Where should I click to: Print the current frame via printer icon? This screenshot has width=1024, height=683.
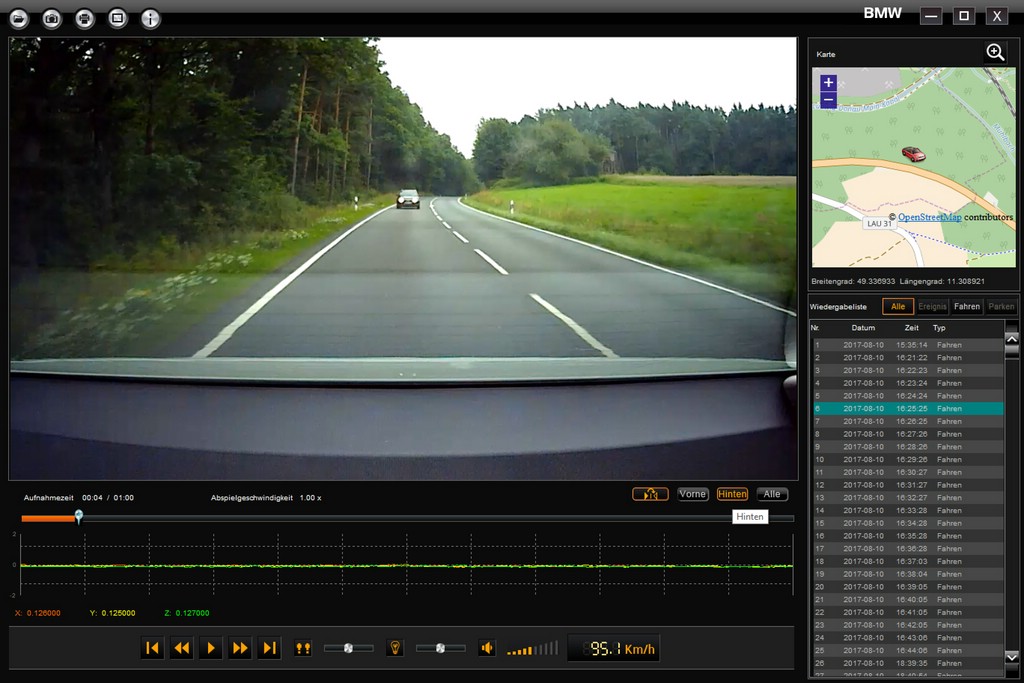pos(85,19)
